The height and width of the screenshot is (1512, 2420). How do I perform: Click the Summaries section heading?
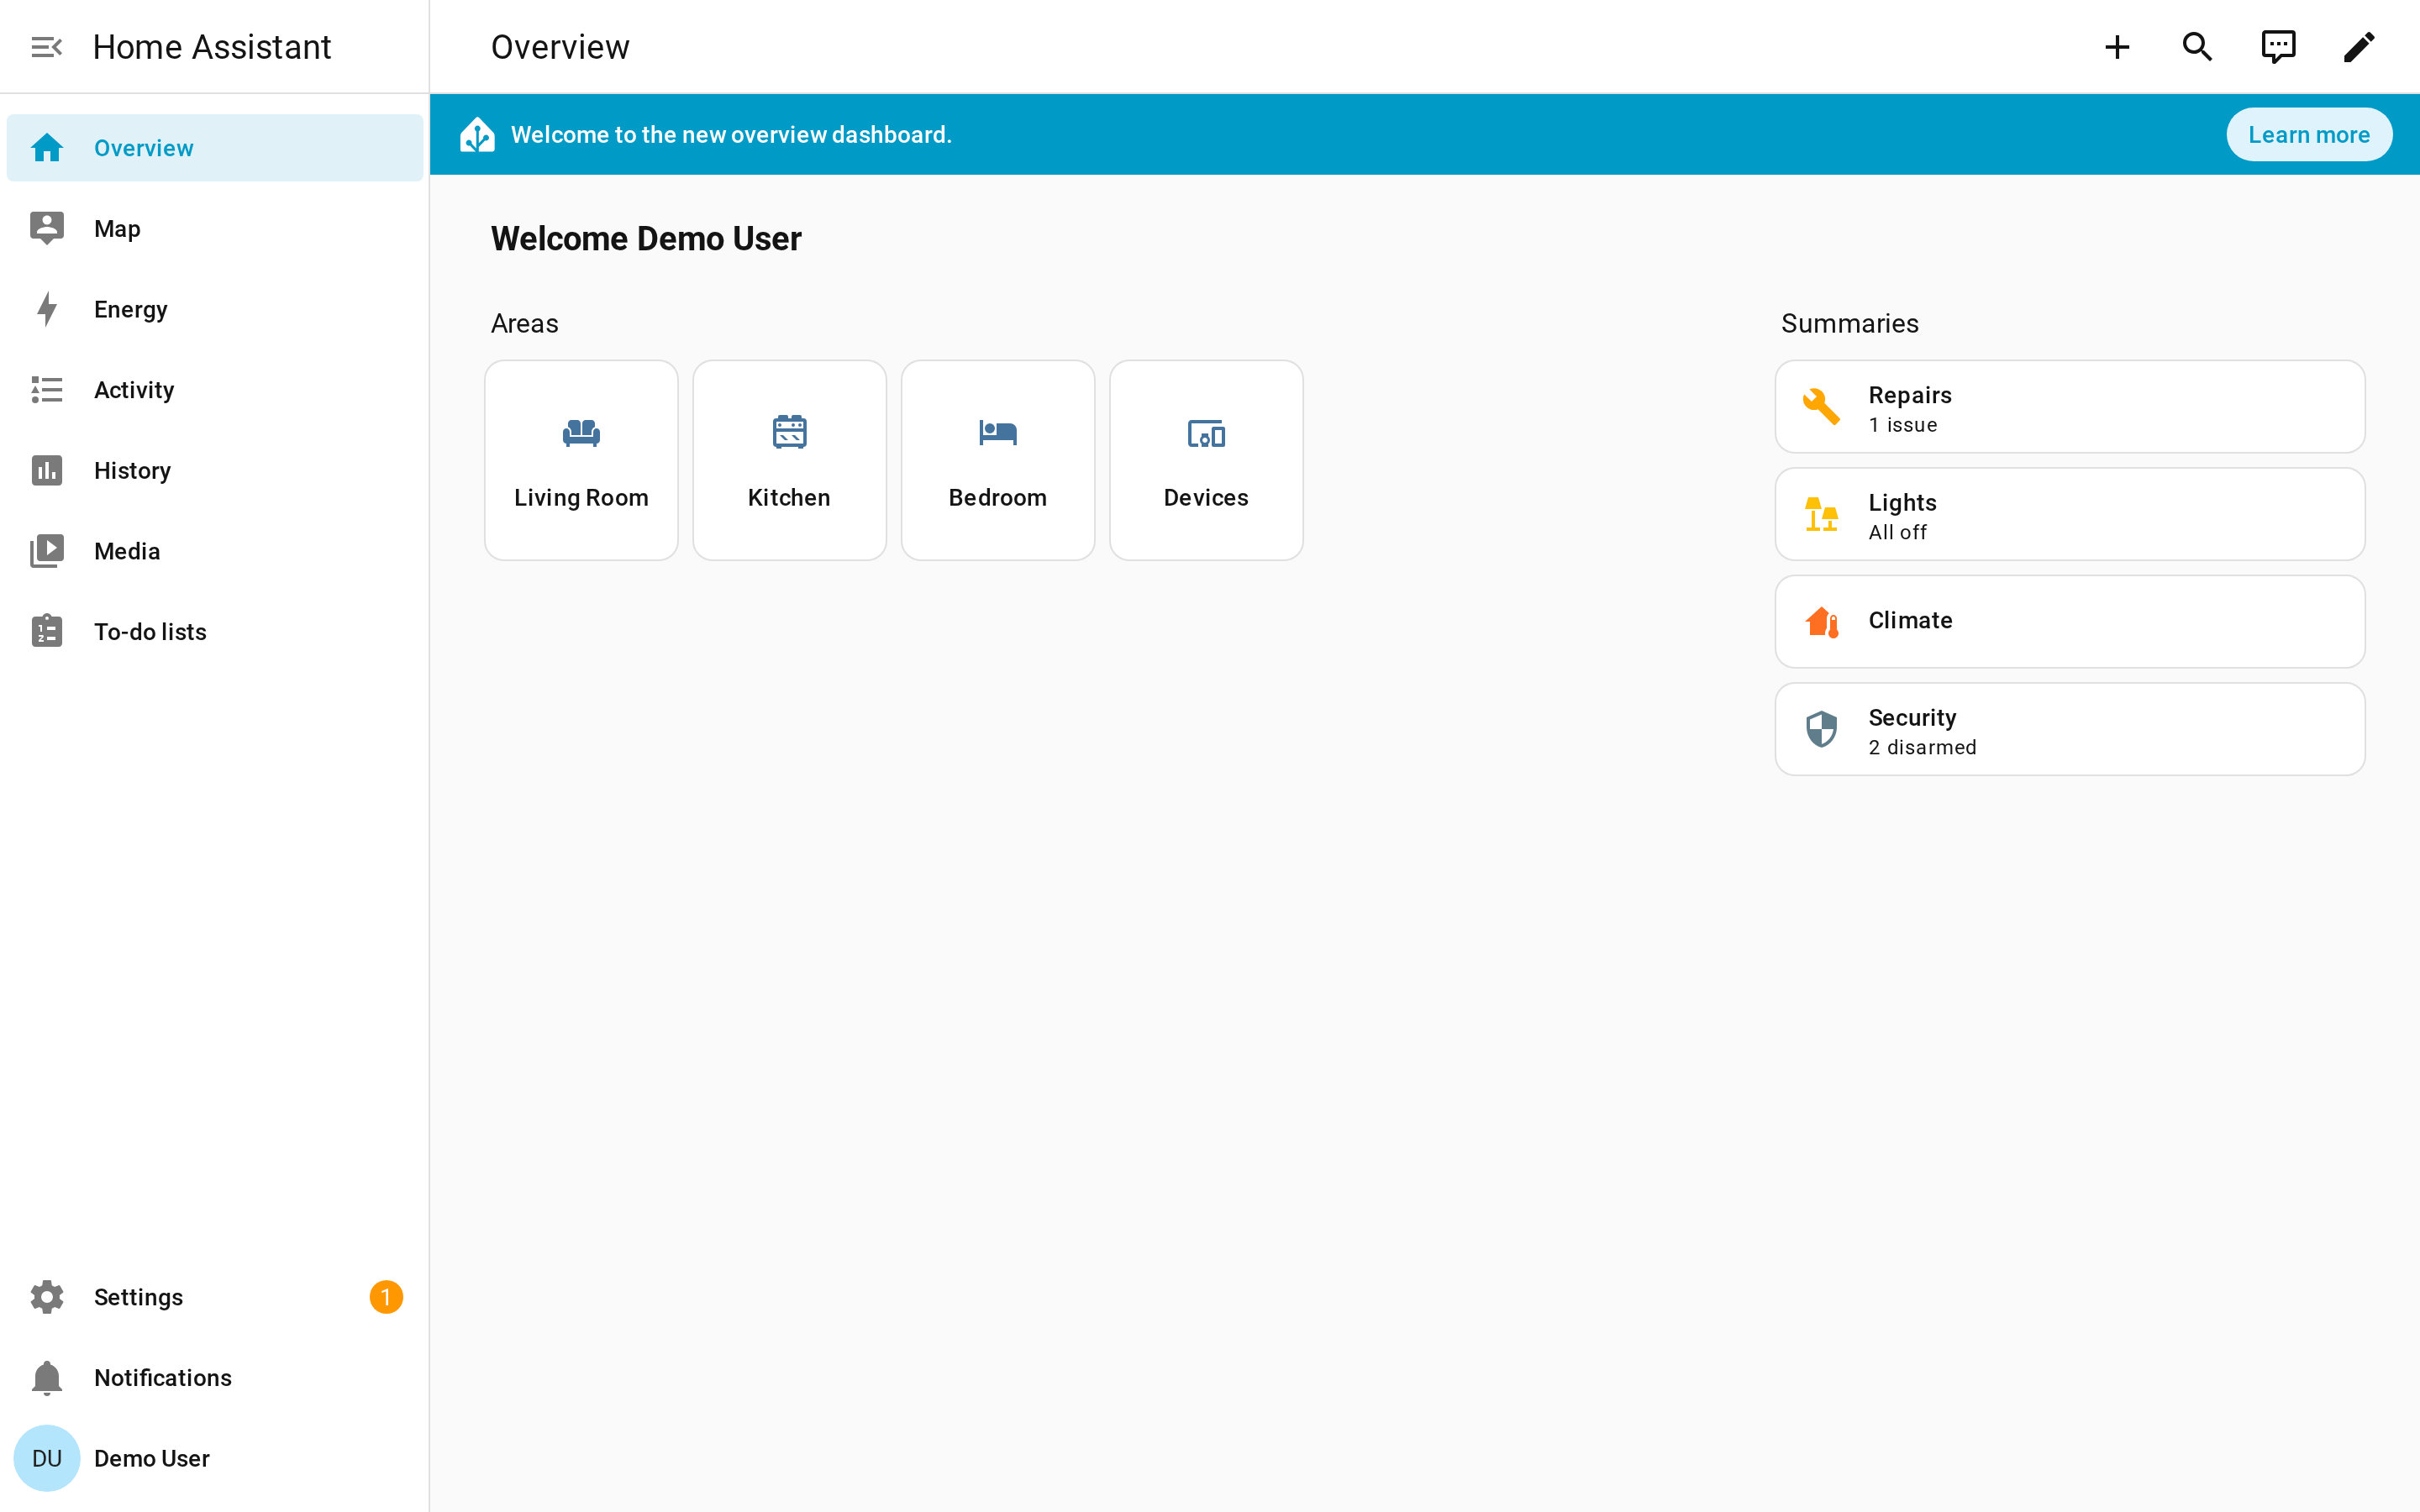[1850, 323]
